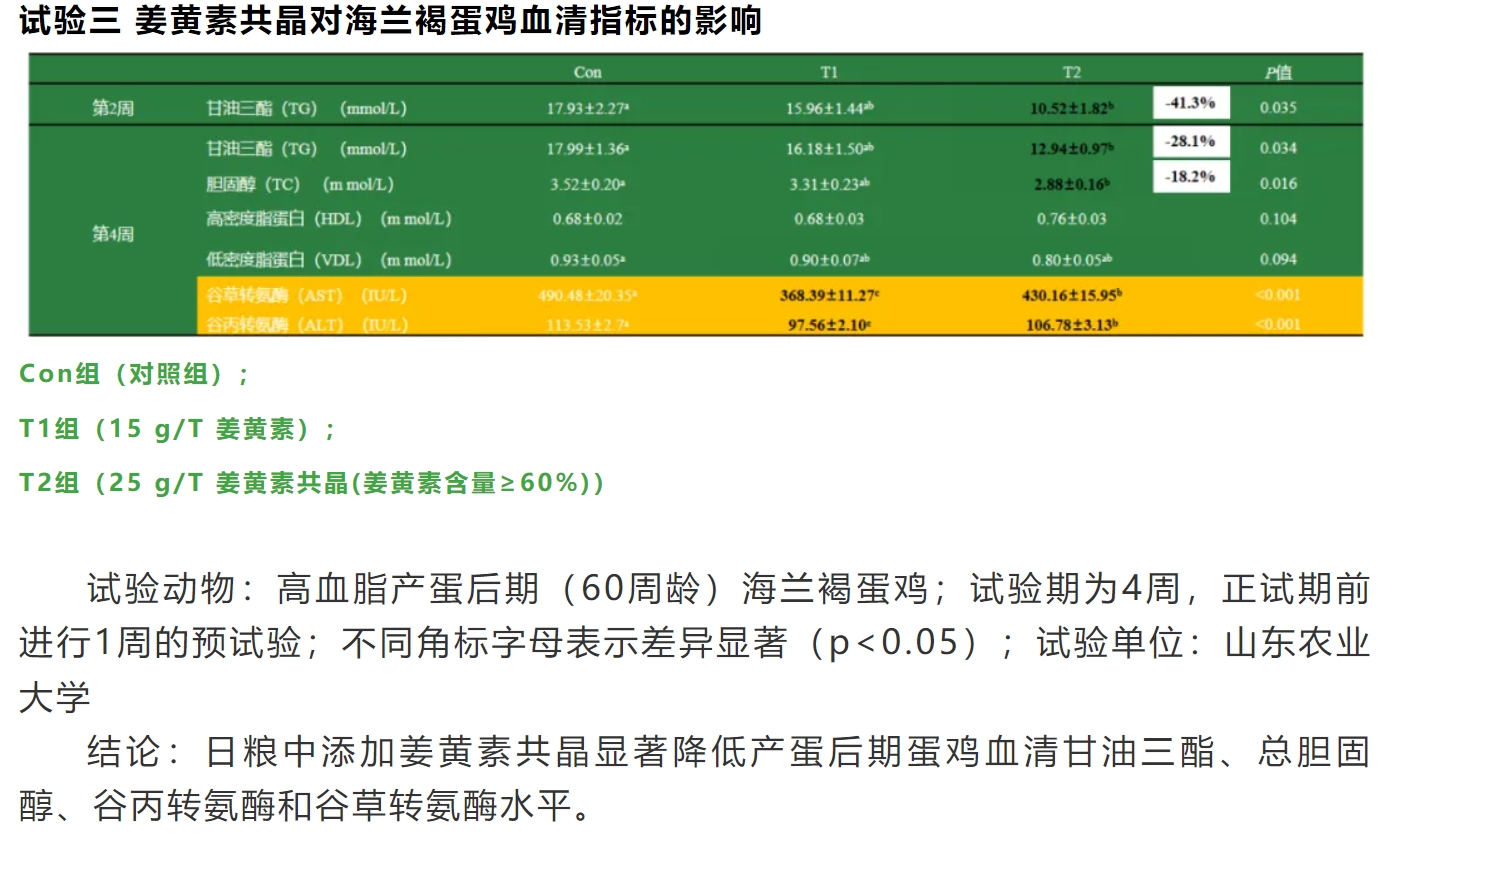This screenshot has height=875, width=1499.
Task: Select the Con column header in table
Action: [x=587, y=72]
